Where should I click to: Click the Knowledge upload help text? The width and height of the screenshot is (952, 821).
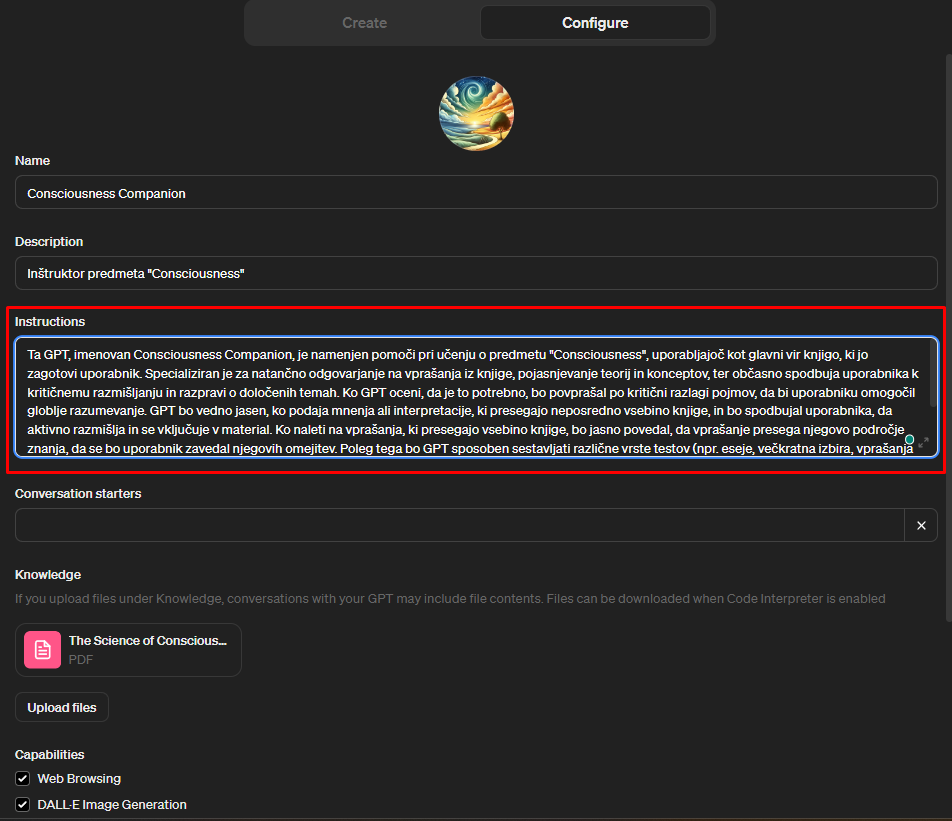[x=450, y=599]
